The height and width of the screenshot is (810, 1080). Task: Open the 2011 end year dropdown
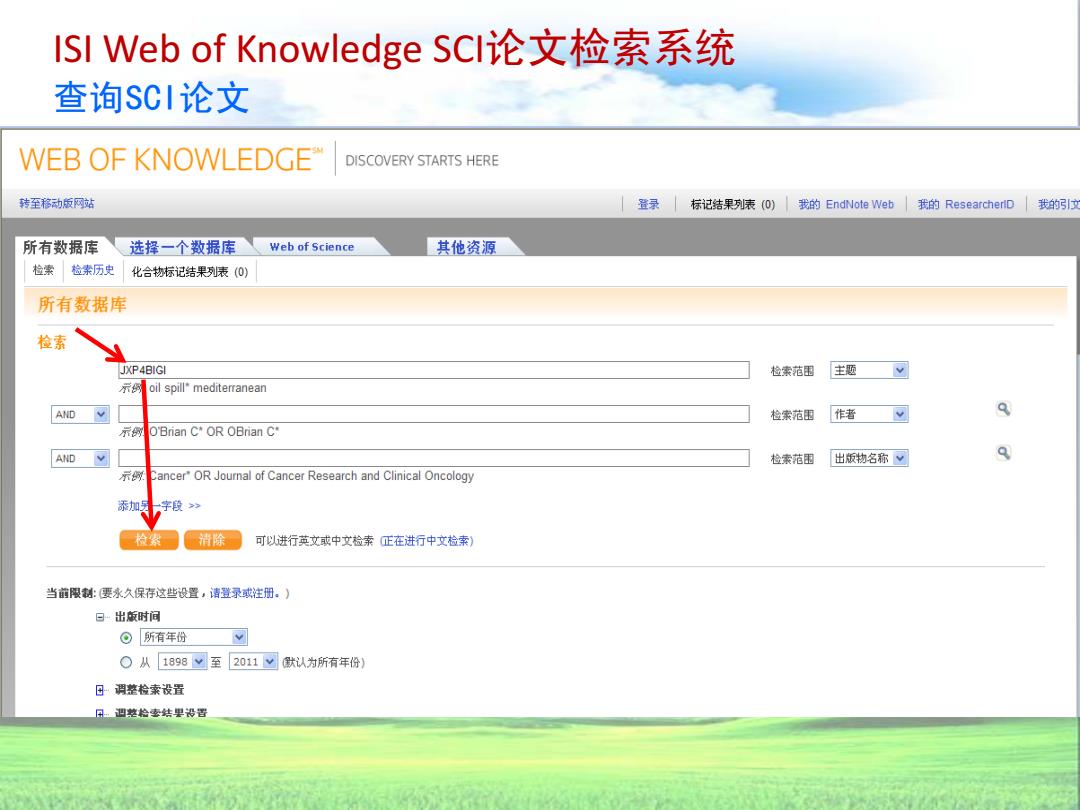click(253, 662)
